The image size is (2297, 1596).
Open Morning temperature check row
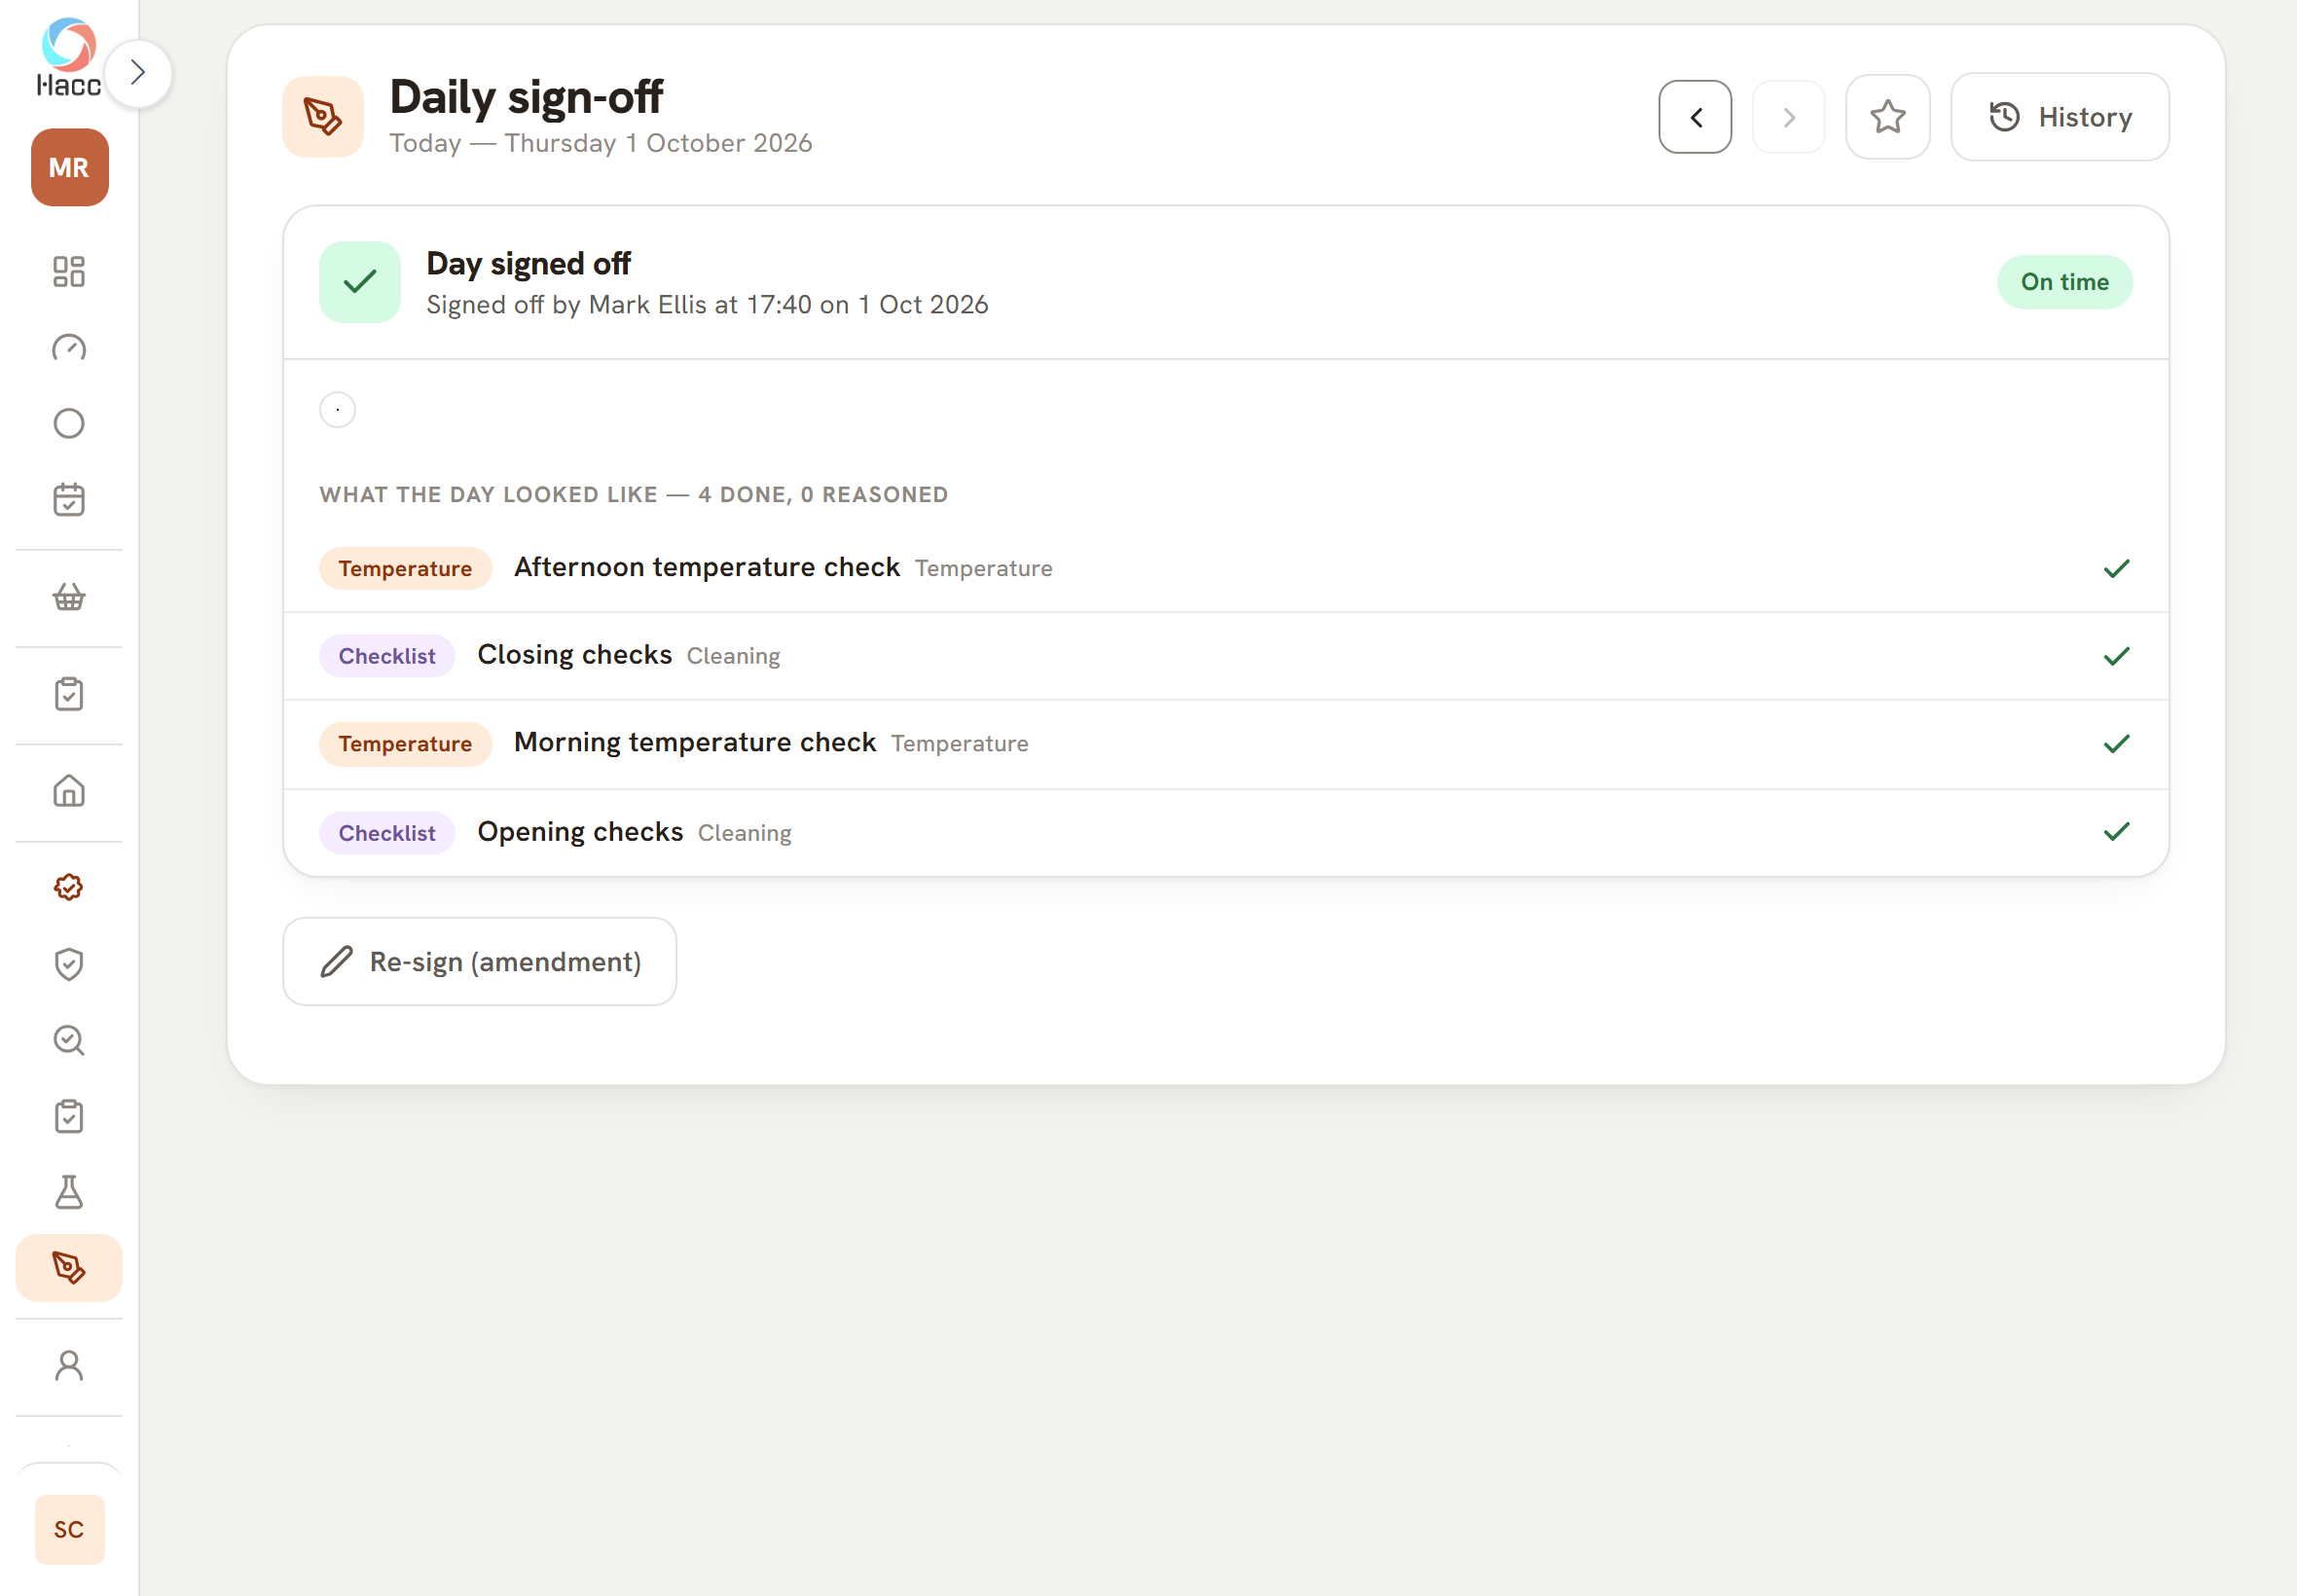click(x=1225, y=744)
